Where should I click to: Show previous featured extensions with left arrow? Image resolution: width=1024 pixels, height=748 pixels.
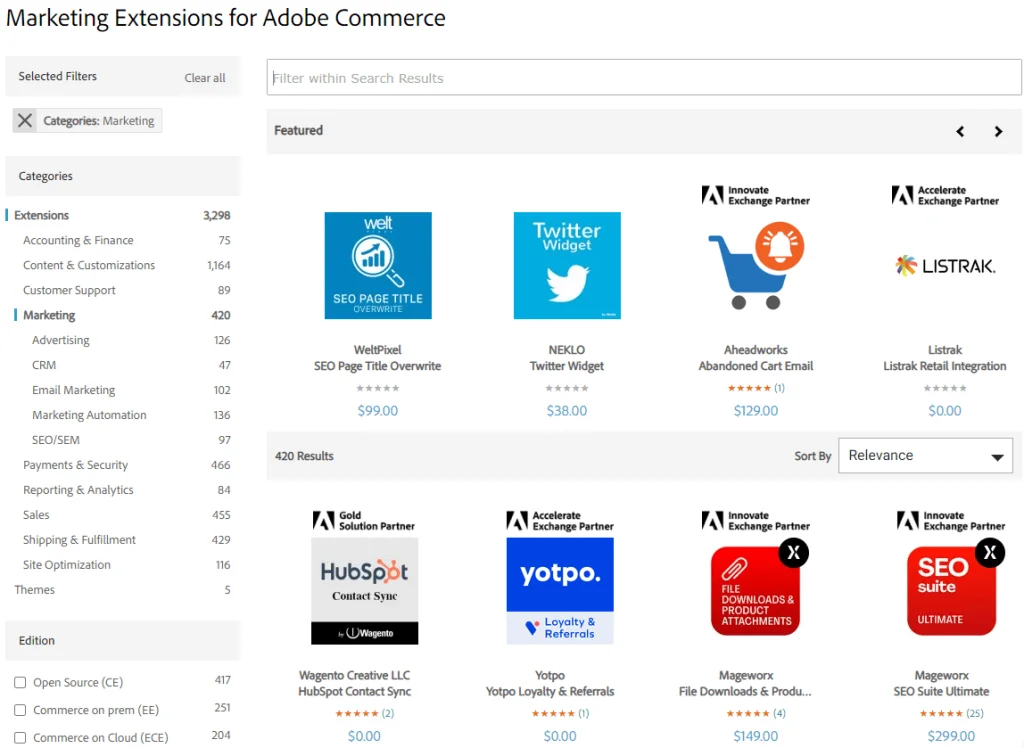pyautogui.click(x=960, y=131)
